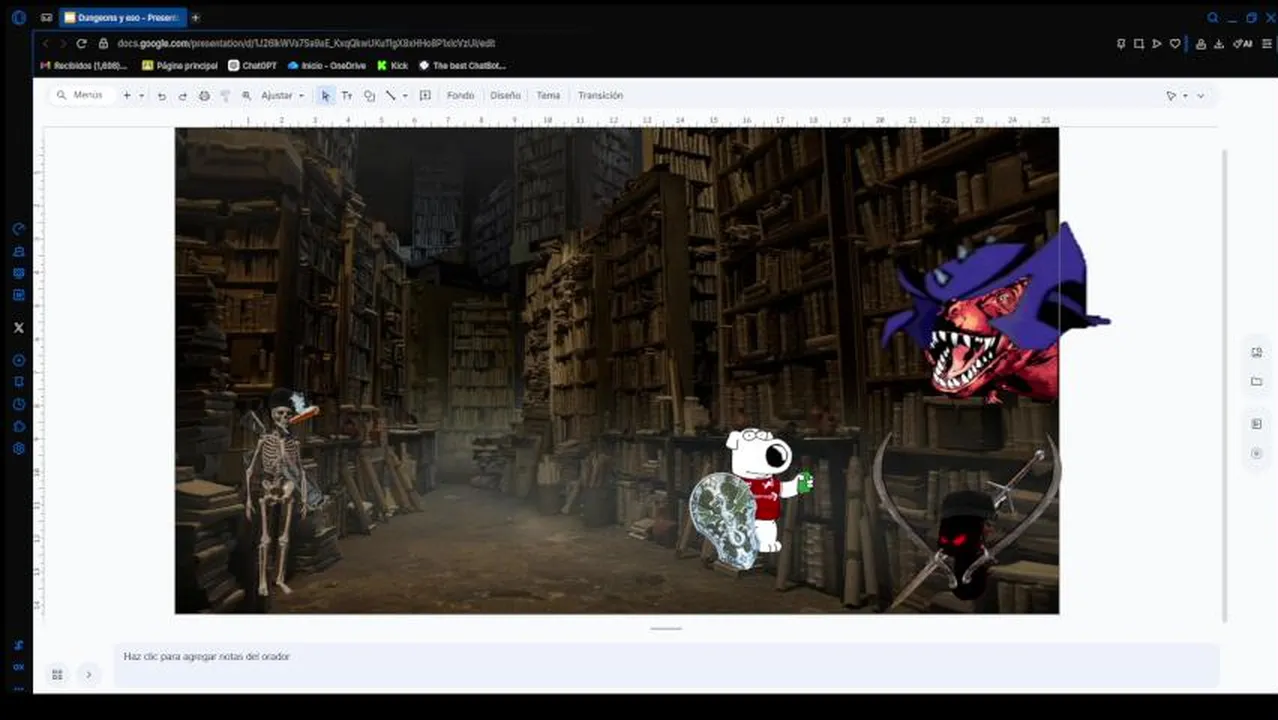Open the Transición option
This screenshot has width=1278, height=720.
(600, 96)
